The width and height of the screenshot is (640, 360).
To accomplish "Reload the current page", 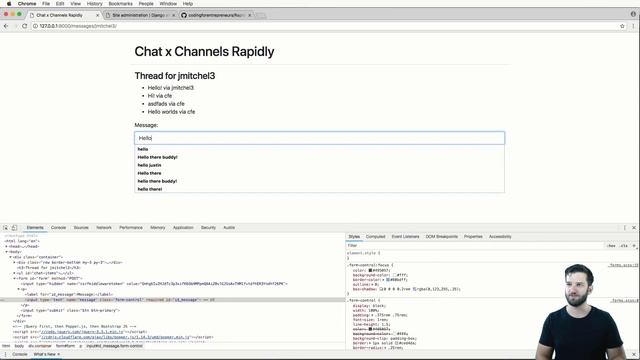I will [x=24, y=26].
